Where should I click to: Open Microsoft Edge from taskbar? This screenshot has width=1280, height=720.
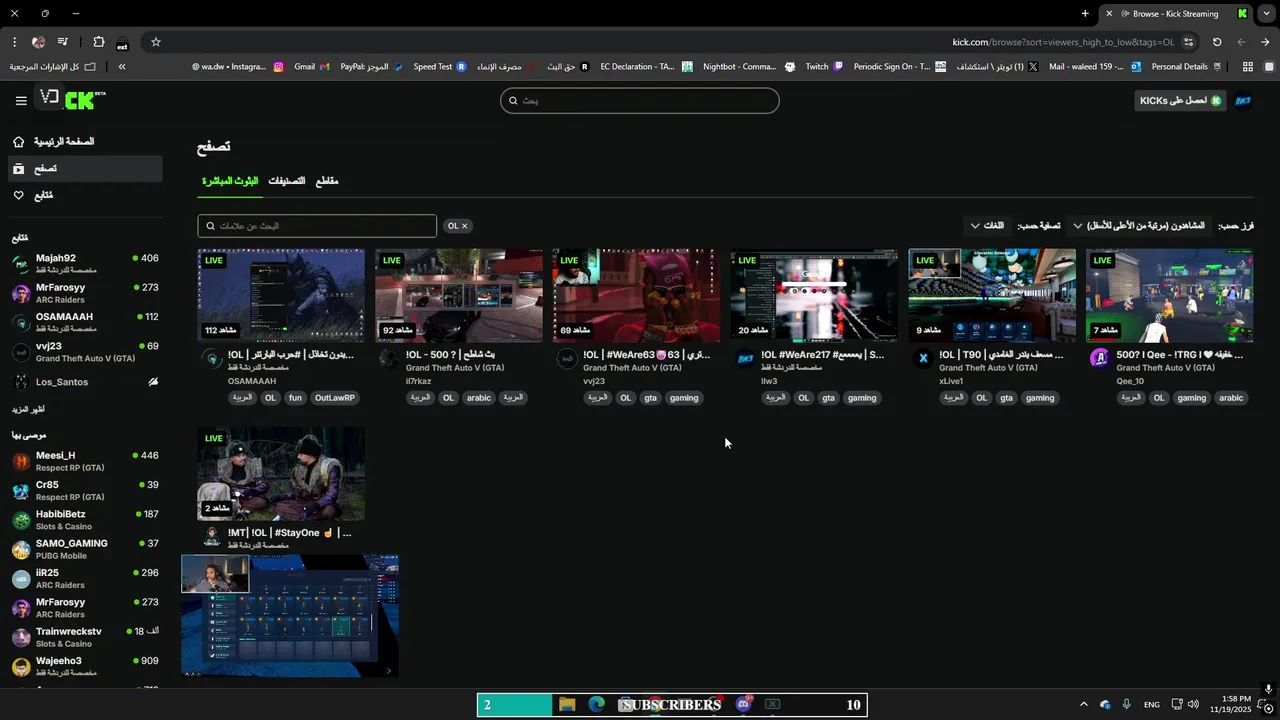coord(597,705)
